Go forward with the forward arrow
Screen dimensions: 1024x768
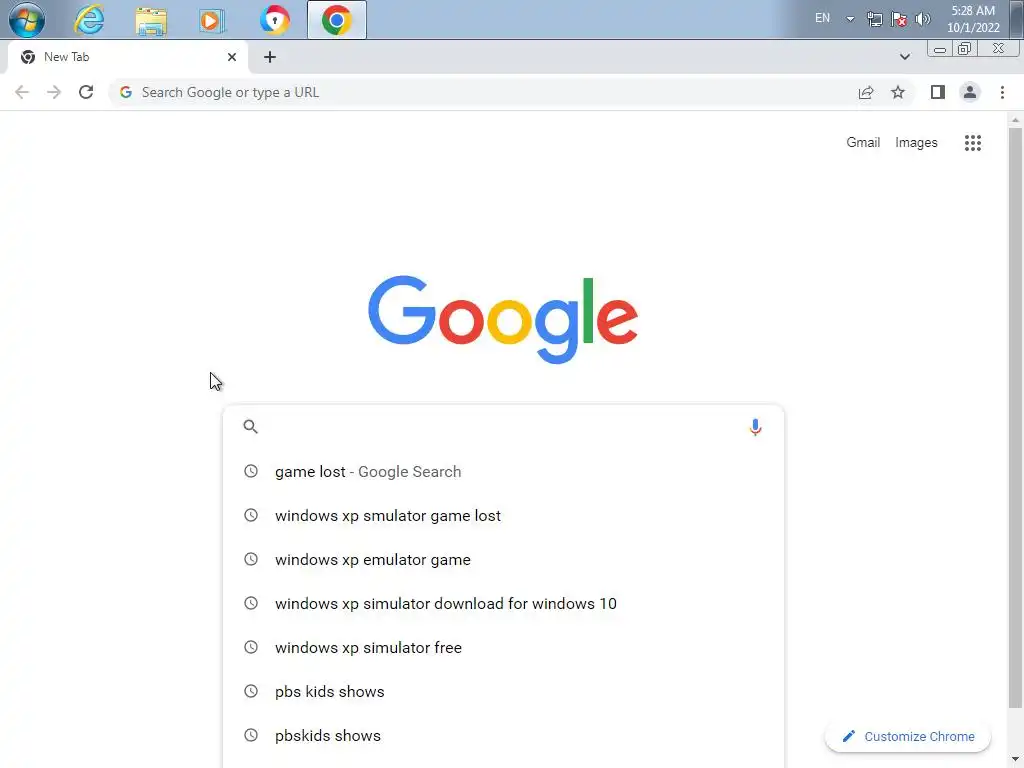pos(54,92)
